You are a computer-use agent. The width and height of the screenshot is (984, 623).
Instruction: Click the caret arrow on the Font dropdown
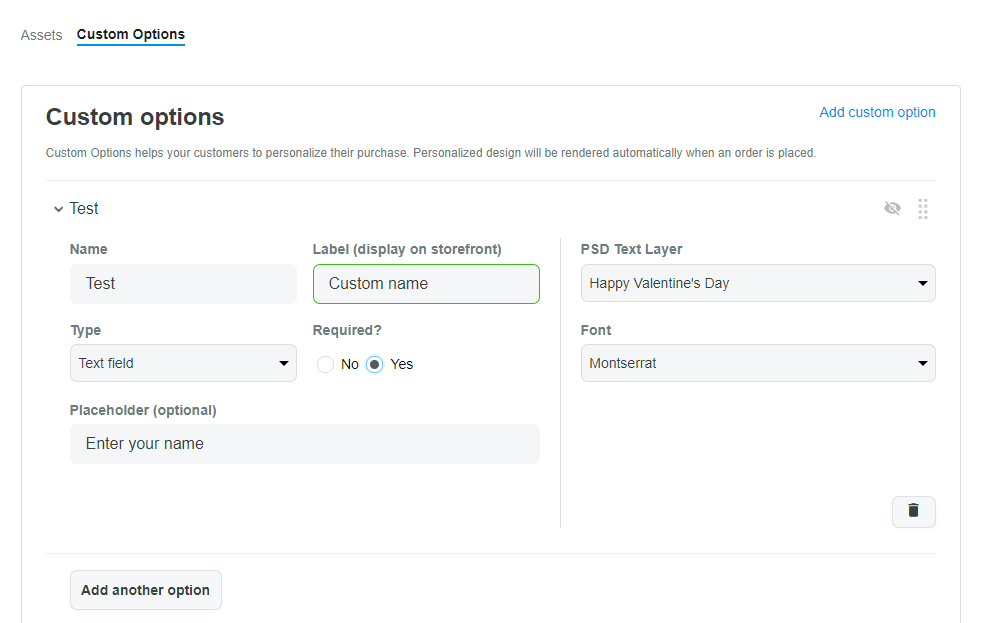point(924,363)
